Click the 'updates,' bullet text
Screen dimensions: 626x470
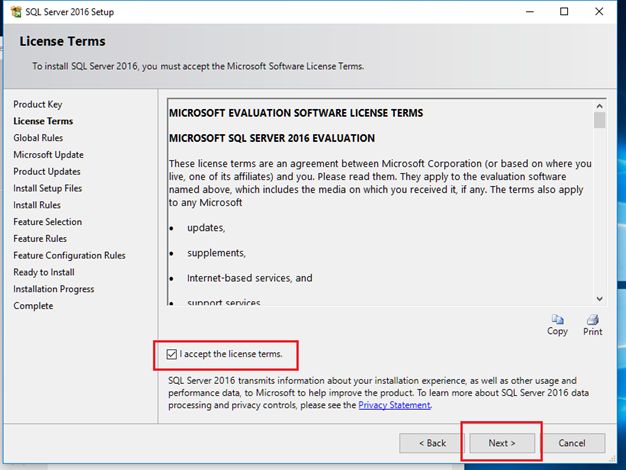pyautogui.click(x=206, y=228)
